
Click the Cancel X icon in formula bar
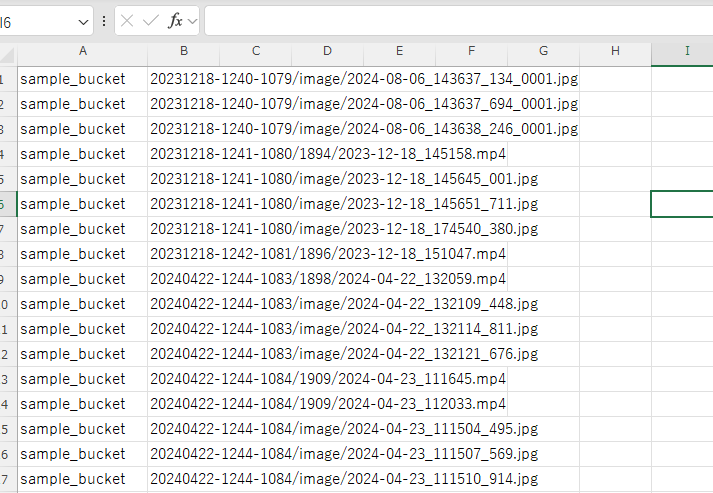128,21
